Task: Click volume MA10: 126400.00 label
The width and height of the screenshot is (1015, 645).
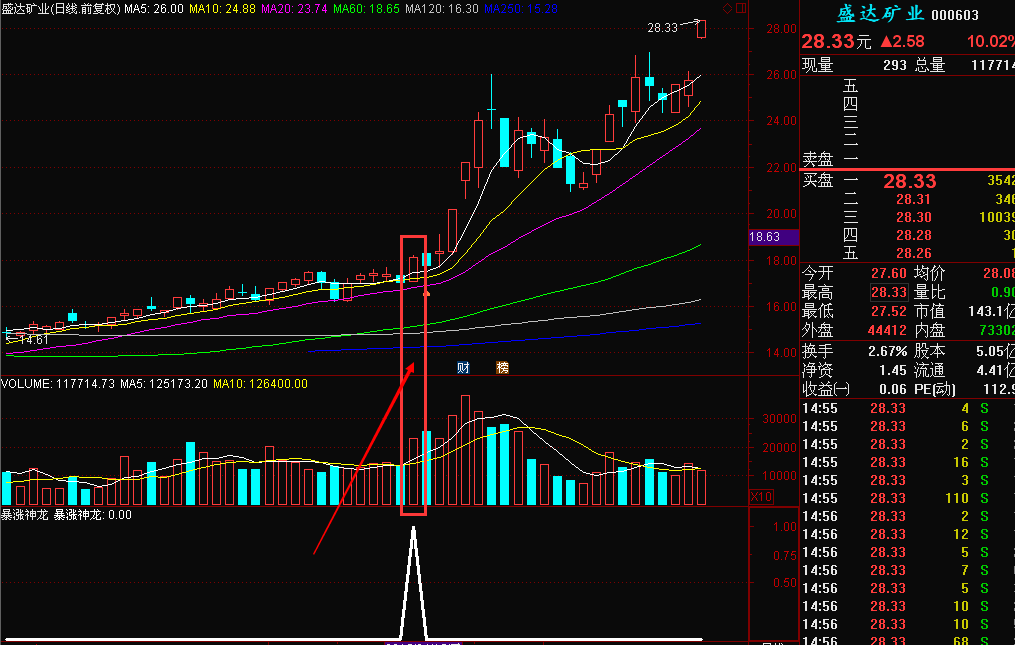Action: pyautogui.click(x=260, y=384)
